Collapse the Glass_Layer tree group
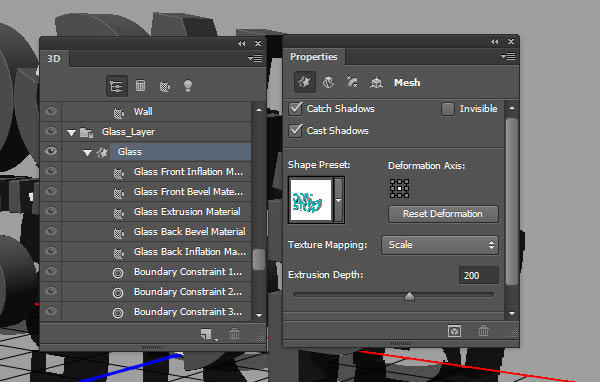Viewport: 600px width, 382px height. pyautogui.click(x=71, y=133)
